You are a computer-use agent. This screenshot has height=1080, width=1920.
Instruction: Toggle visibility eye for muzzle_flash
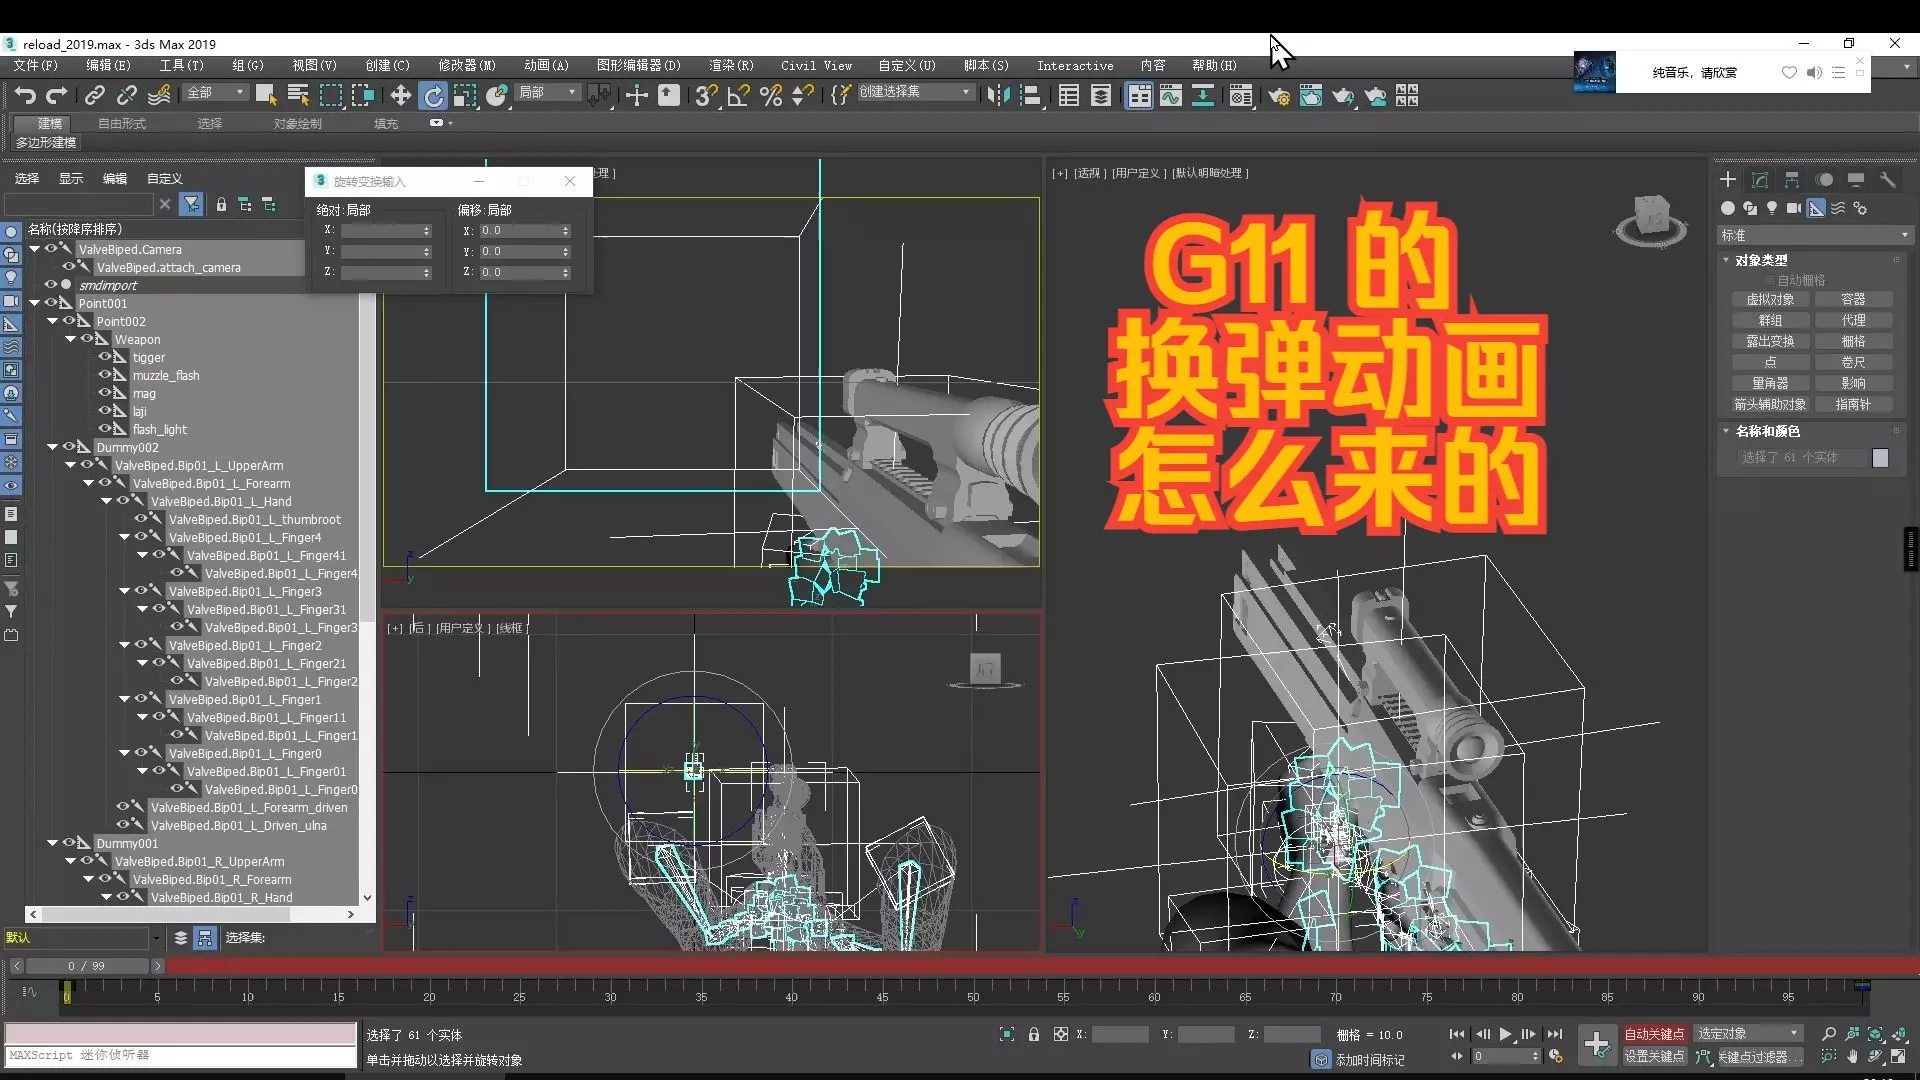click(x=105, y=375)
